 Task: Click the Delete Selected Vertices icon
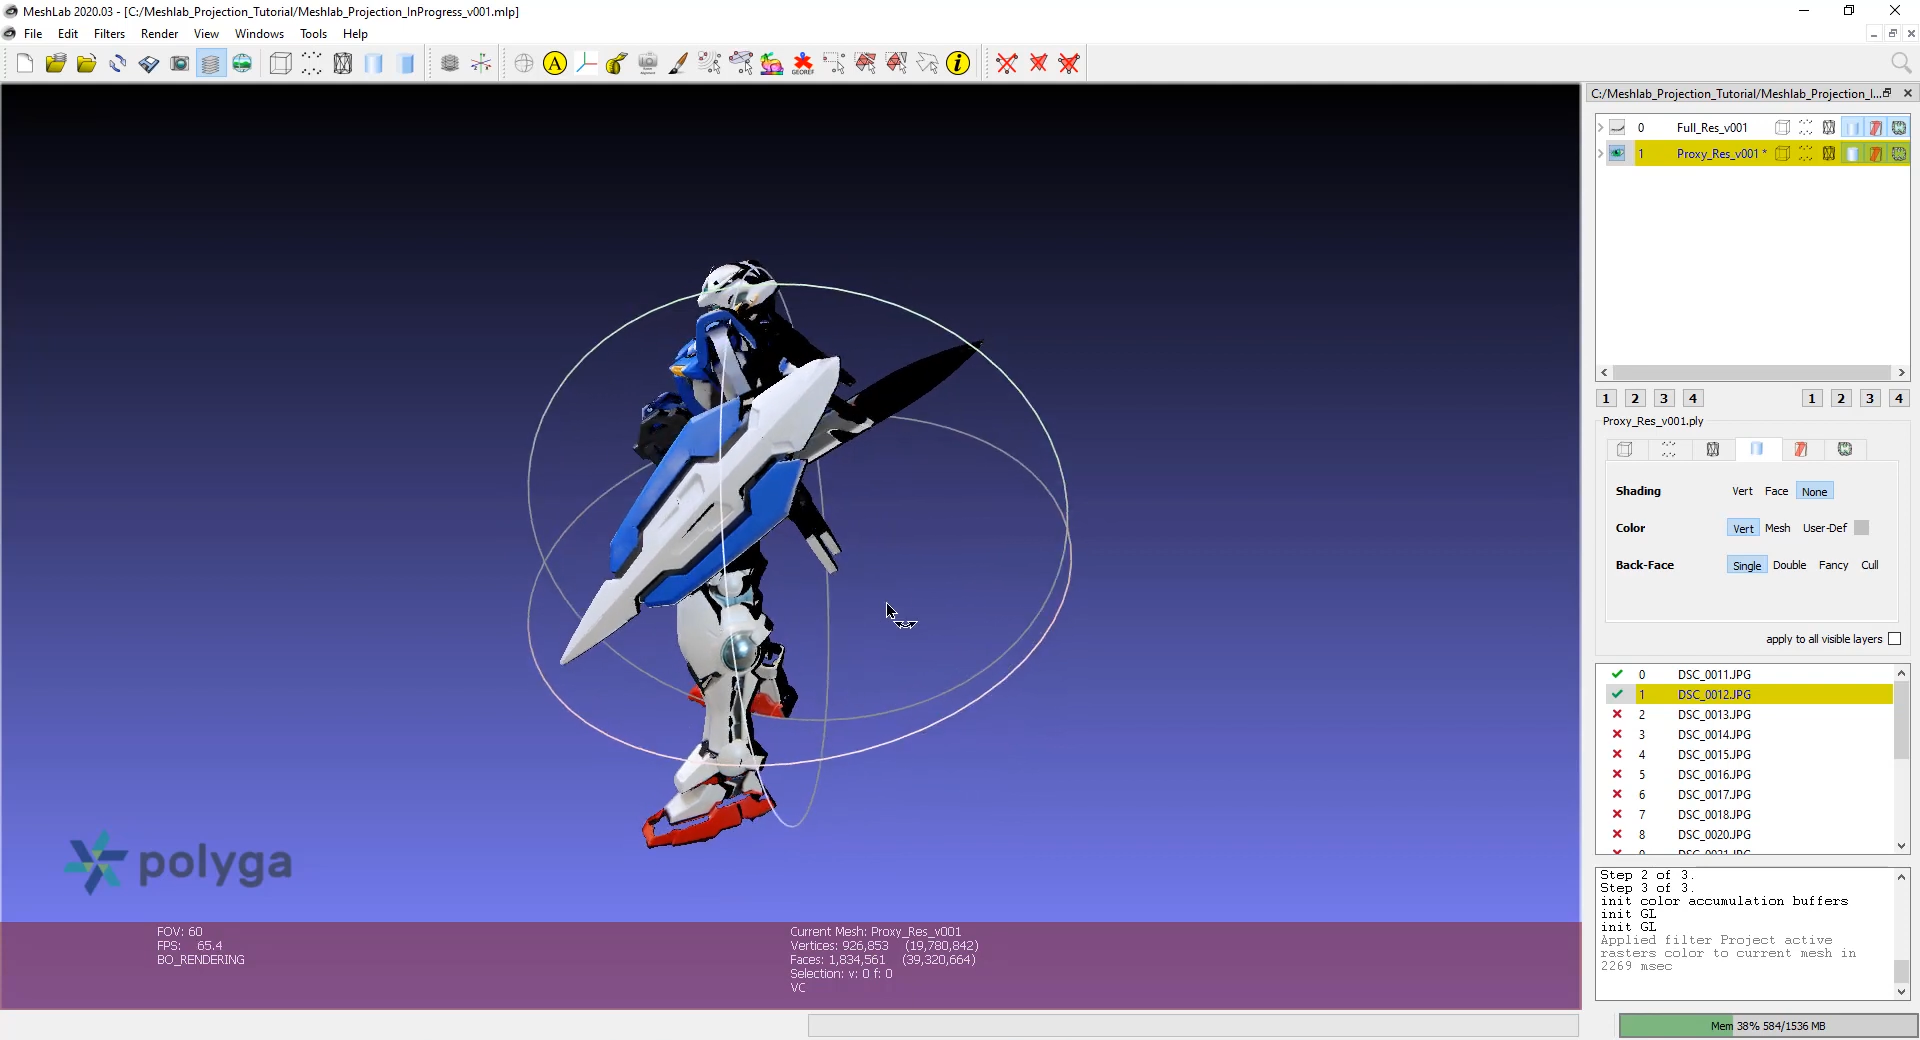[x=1007, y=64]
